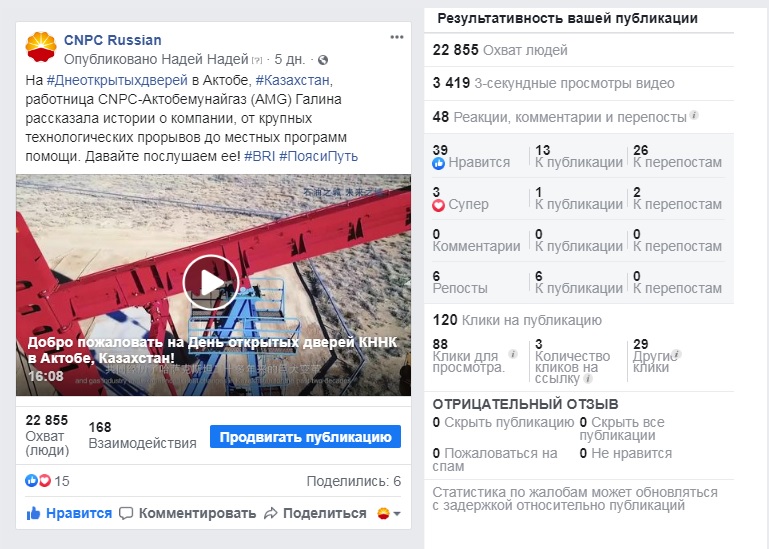This screenshot has width=769, height=549.
Task: Open the #ПоясиПуть hashtag link
Action: coord(318,157)
